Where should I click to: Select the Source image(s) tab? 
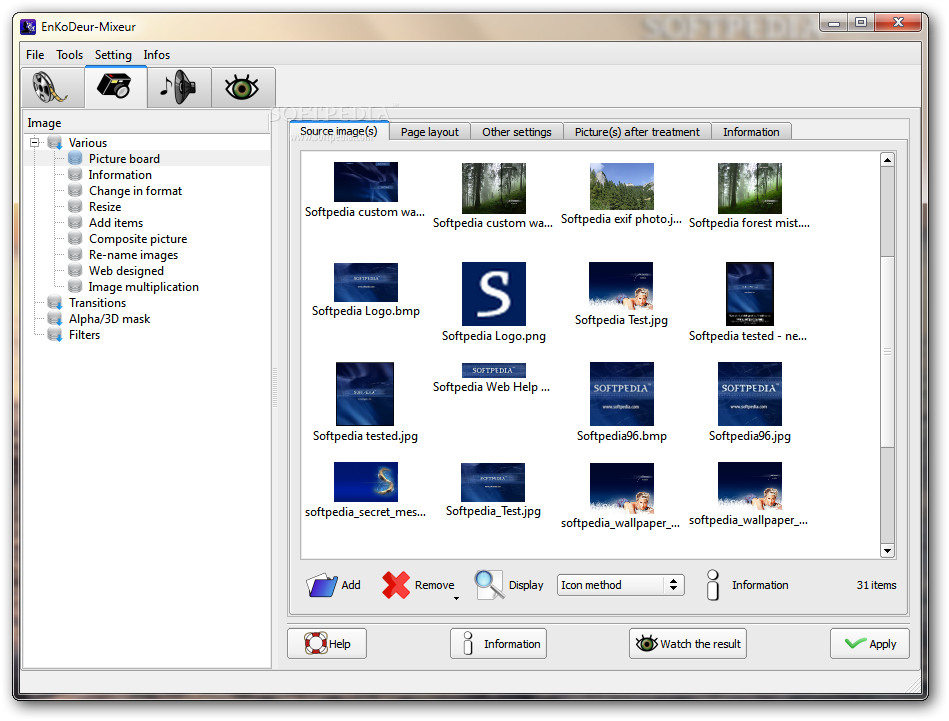(x=339, y=131)
